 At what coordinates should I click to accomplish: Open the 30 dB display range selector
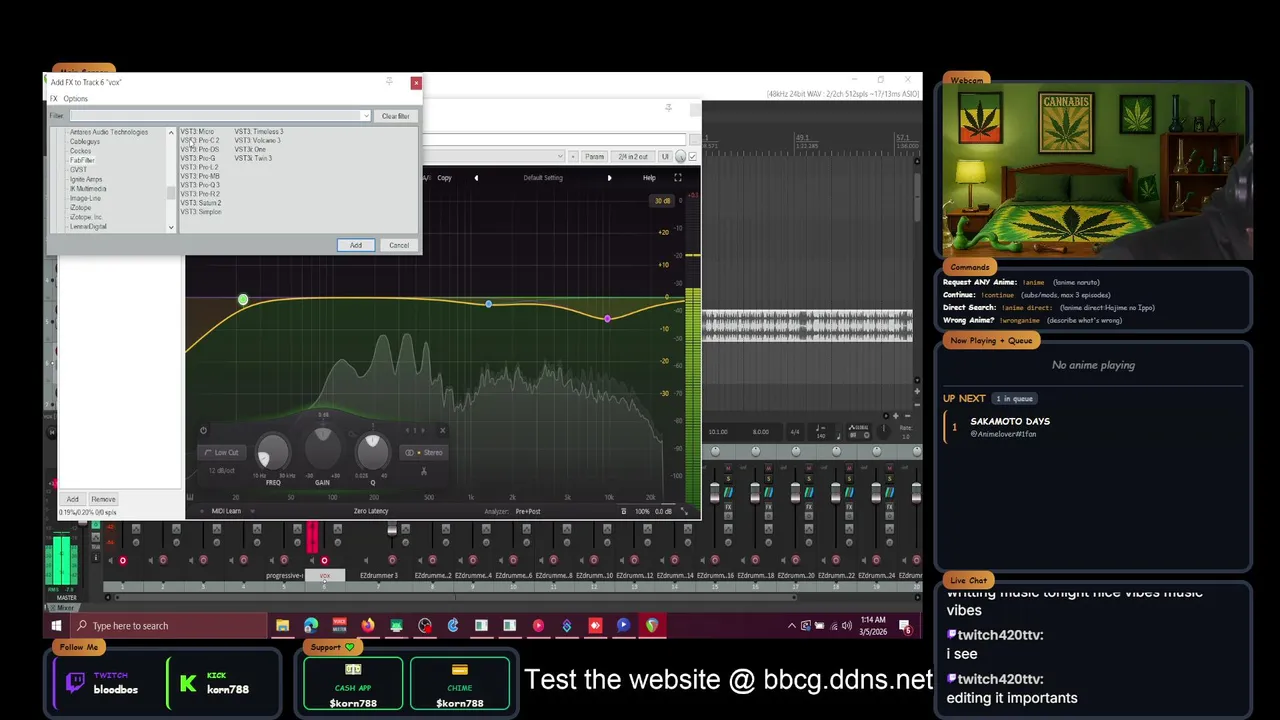click(662, 201)
